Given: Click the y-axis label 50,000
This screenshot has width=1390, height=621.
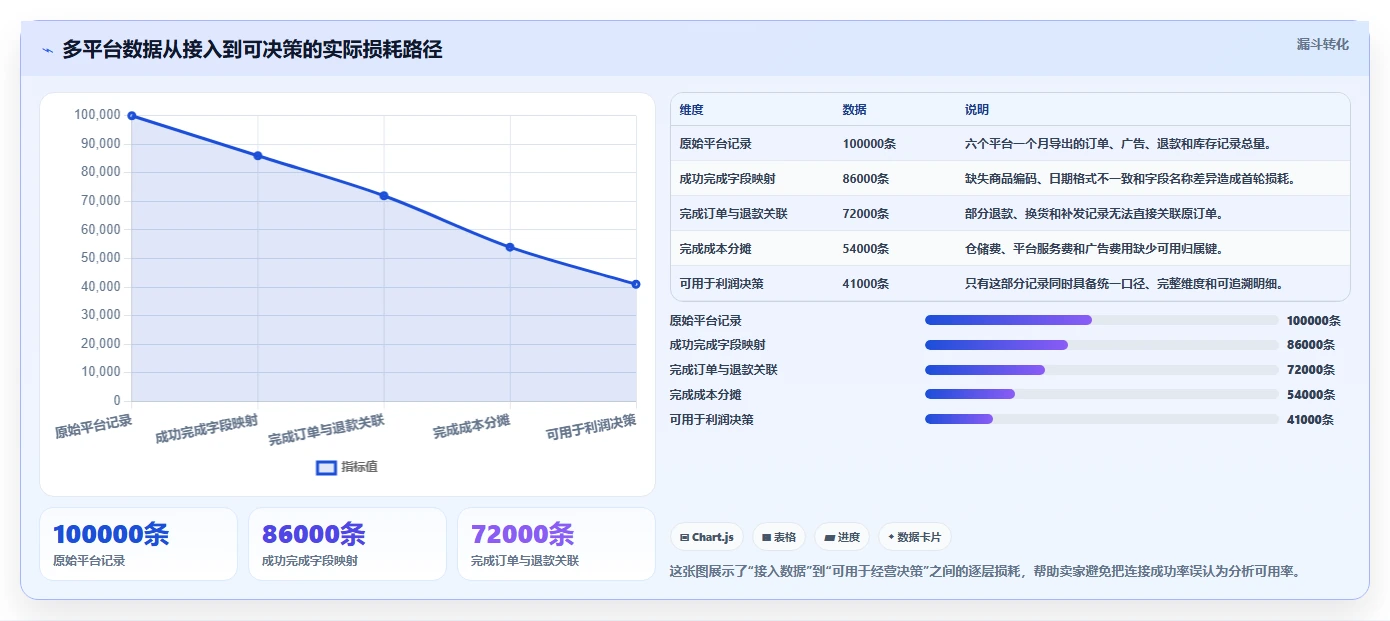Looking at the screenshot, I should (100, 258).
